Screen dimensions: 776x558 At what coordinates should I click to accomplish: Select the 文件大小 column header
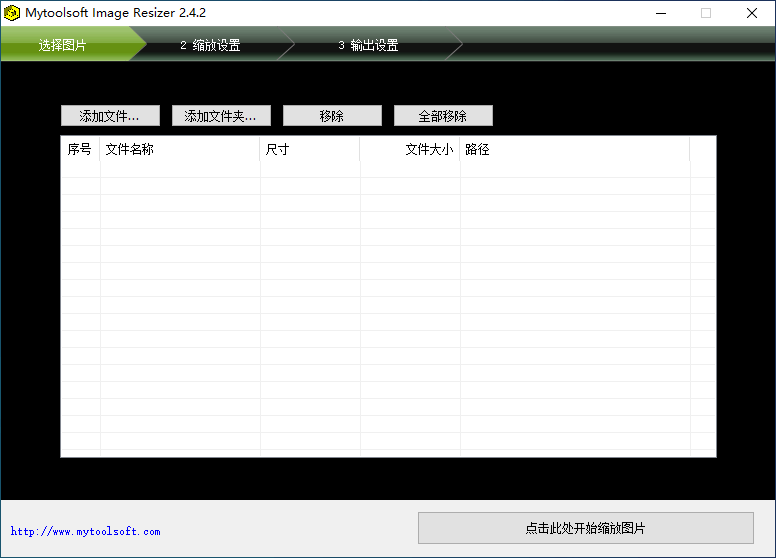click(410, 150)
